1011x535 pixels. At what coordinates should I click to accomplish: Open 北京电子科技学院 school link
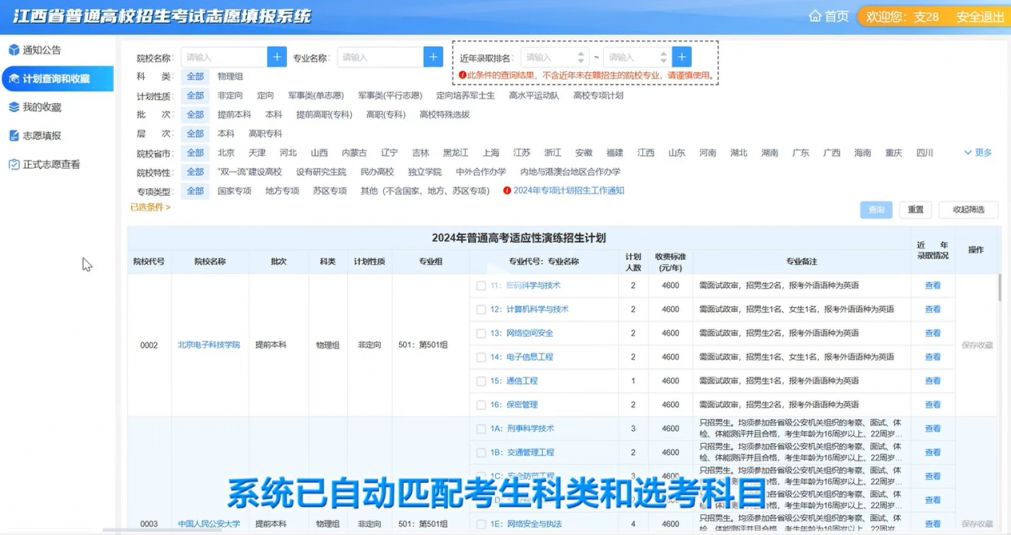(209, 345)
